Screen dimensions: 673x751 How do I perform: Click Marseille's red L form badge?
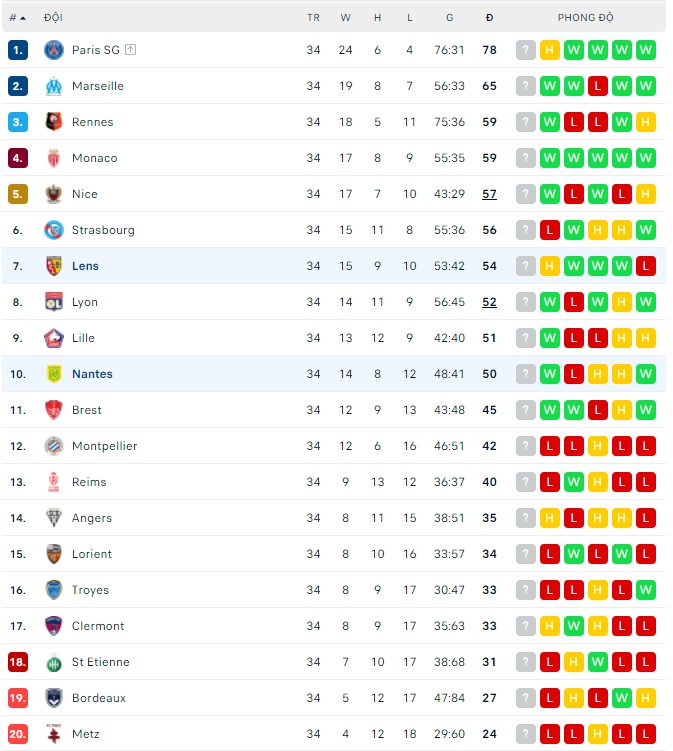[598, 86]
